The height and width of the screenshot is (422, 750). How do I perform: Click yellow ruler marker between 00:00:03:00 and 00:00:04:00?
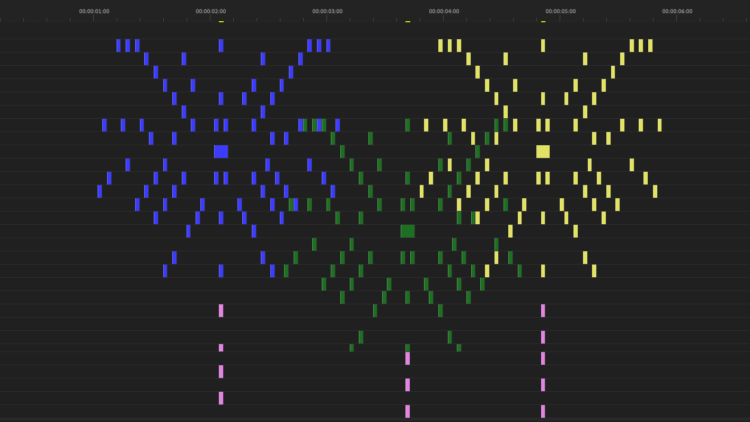(x=407, y=20)
